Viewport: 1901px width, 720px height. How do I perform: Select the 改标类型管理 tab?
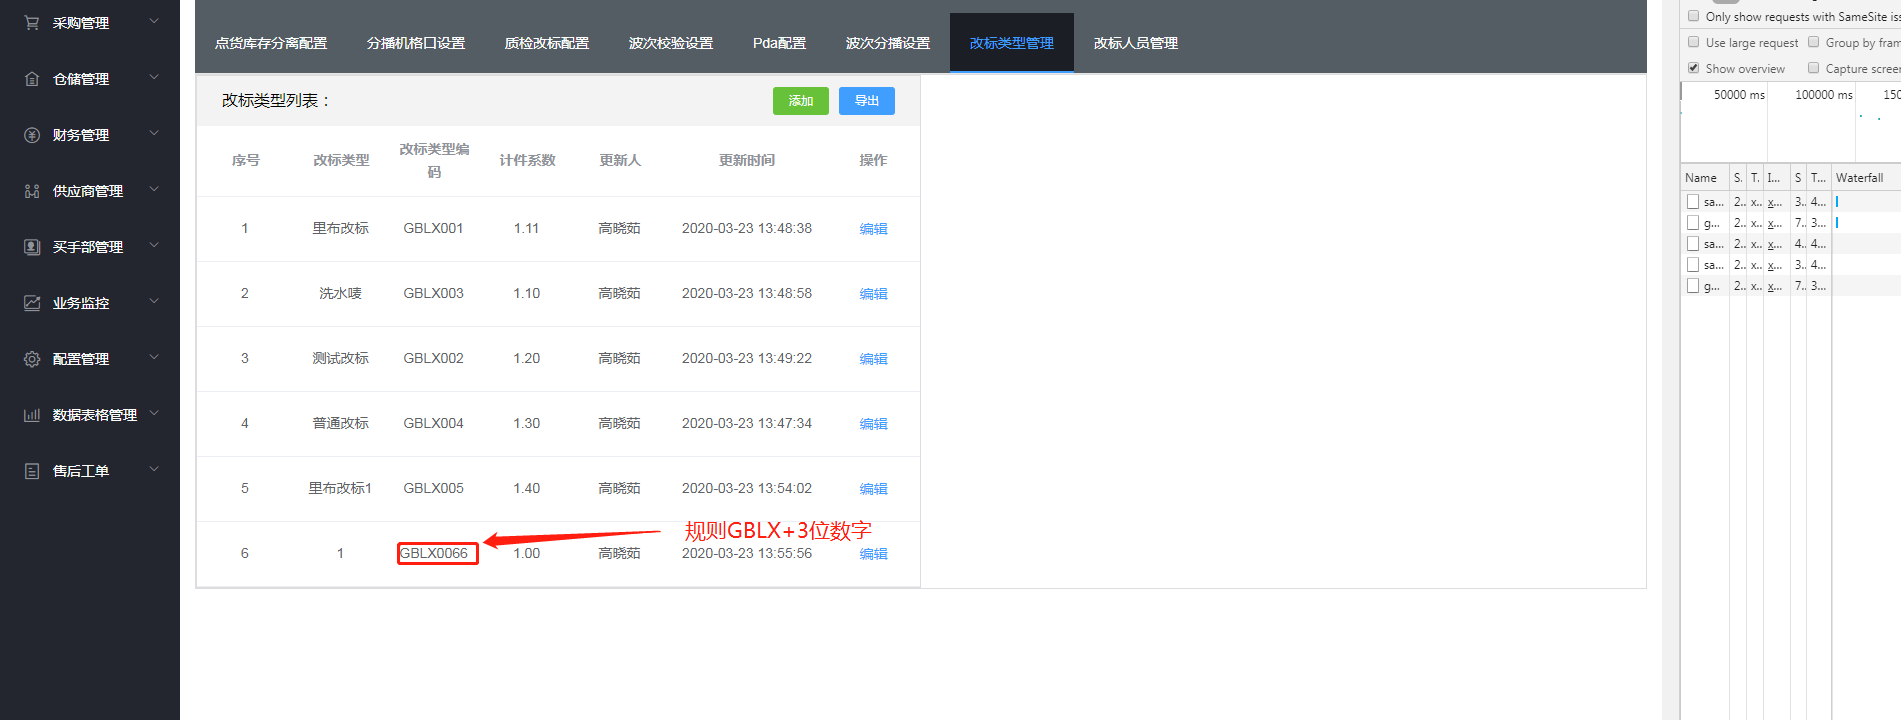pyautogui.click(x=1012, y=43)
